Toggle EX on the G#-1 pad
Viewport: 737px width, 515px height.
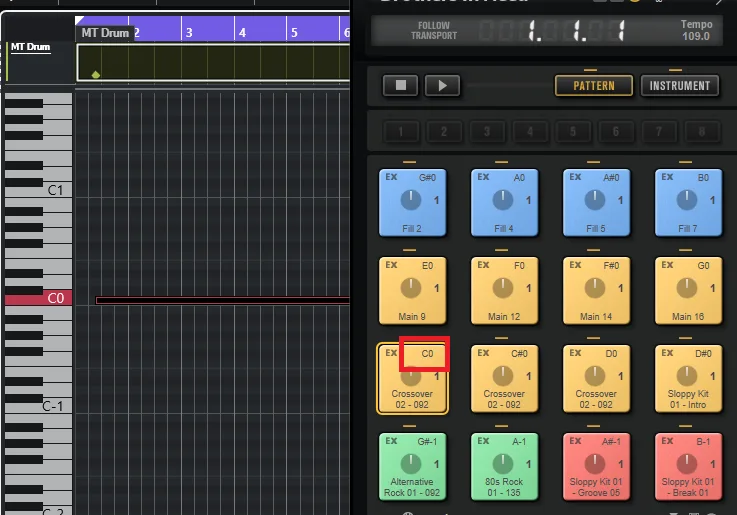pos(391,441)
